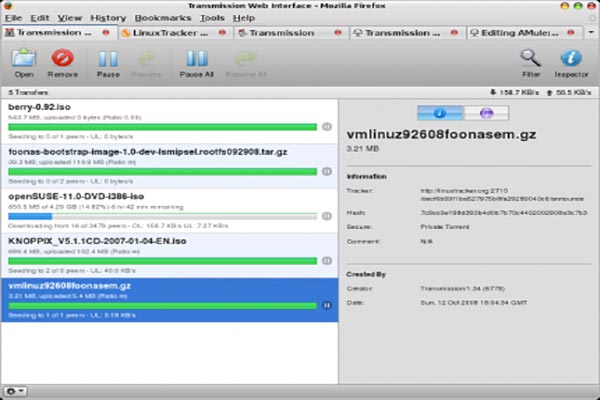This screenshot has height=400, width=600.
Task: Open the View menu
Action: tap(70, 18)
